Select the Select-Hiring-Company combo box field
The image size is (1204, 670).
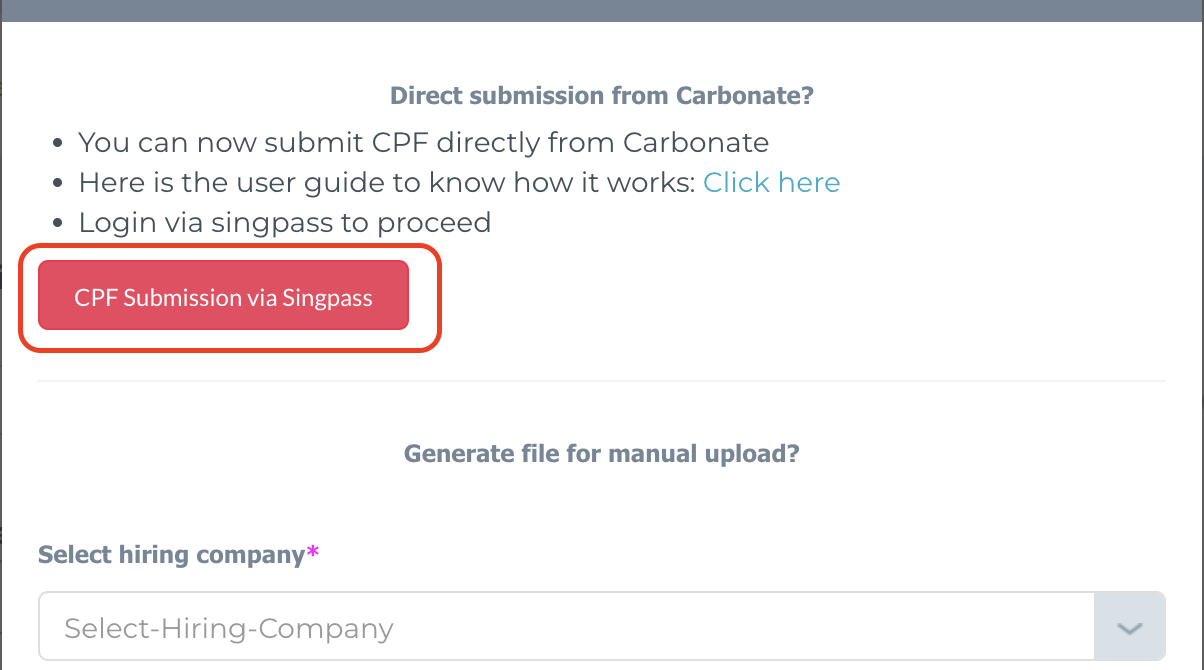(x=601, y=628)
